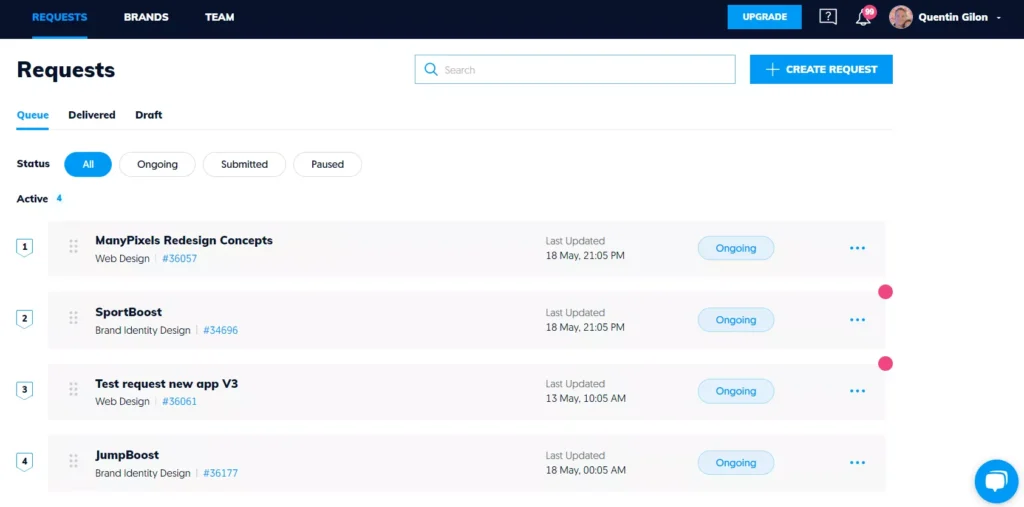This screenshot has height=507, width=1024.
Task: Click the search magnifier icon
Action: point(431,69)
